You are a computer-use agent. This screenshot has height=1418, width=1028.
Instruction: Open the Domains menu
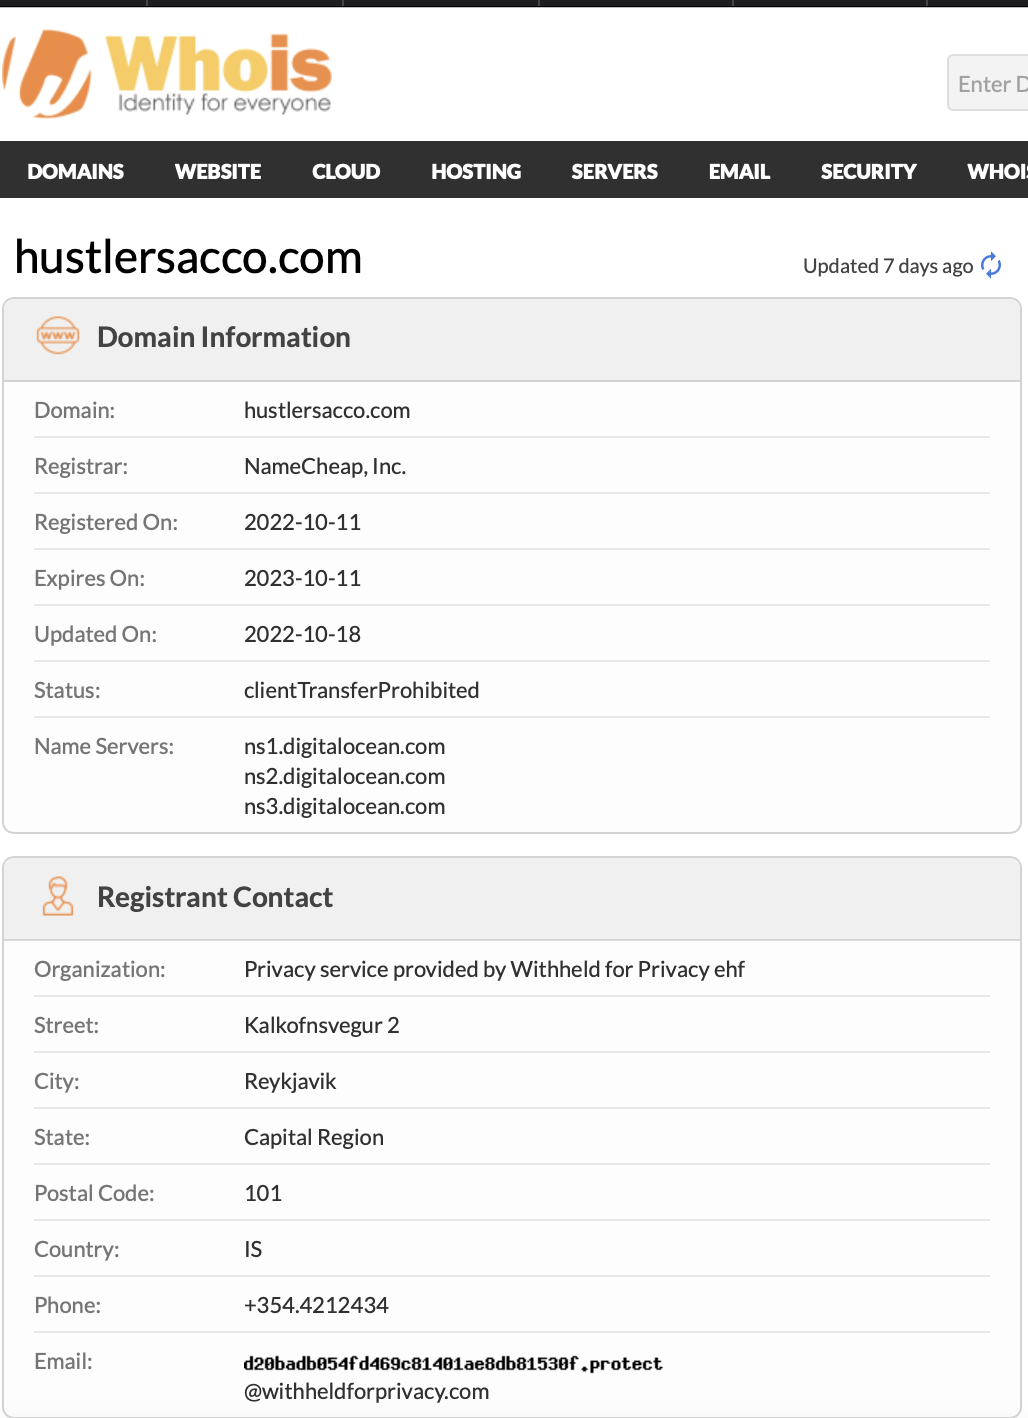(76, 171)
